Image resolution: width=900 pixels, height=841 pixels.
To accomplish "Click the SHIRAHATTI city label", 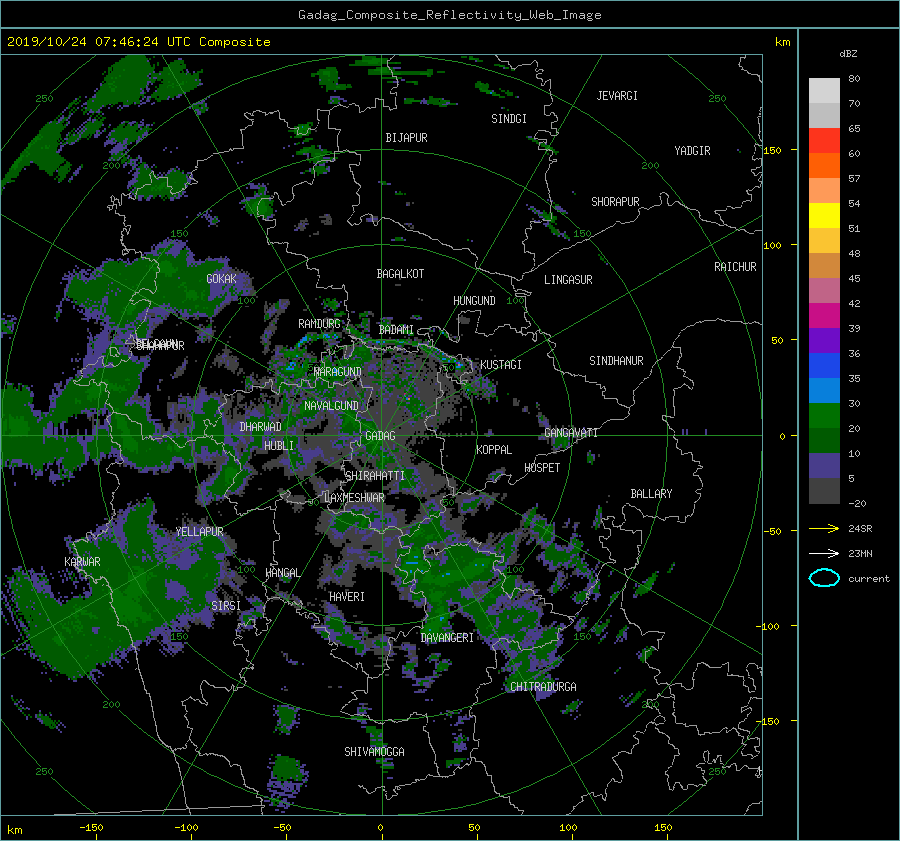I will [375, 476].
